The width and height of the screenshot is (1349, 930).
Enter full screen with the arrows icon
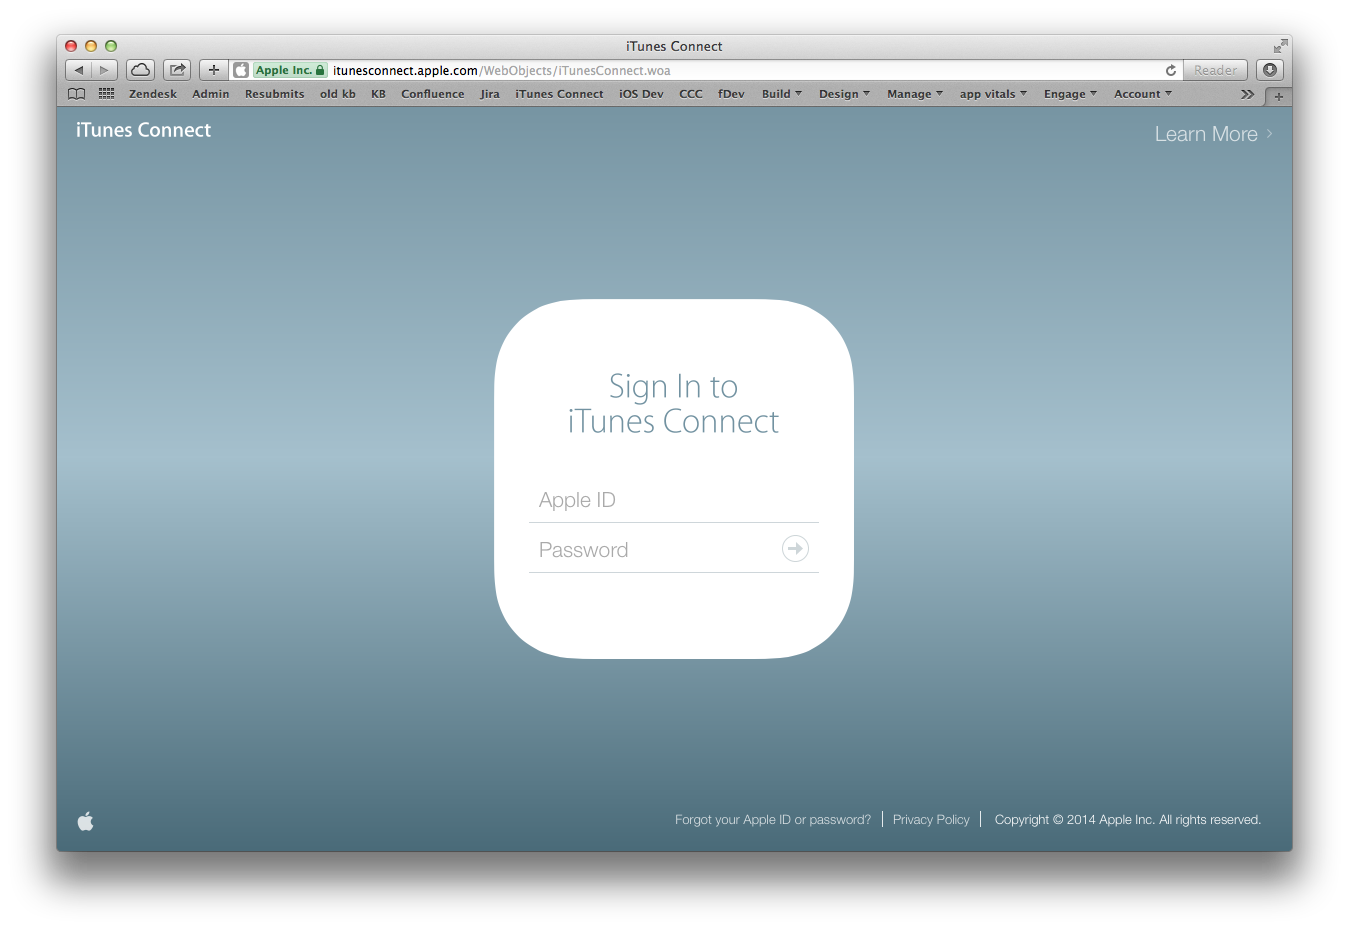(x=1280, y=46)
